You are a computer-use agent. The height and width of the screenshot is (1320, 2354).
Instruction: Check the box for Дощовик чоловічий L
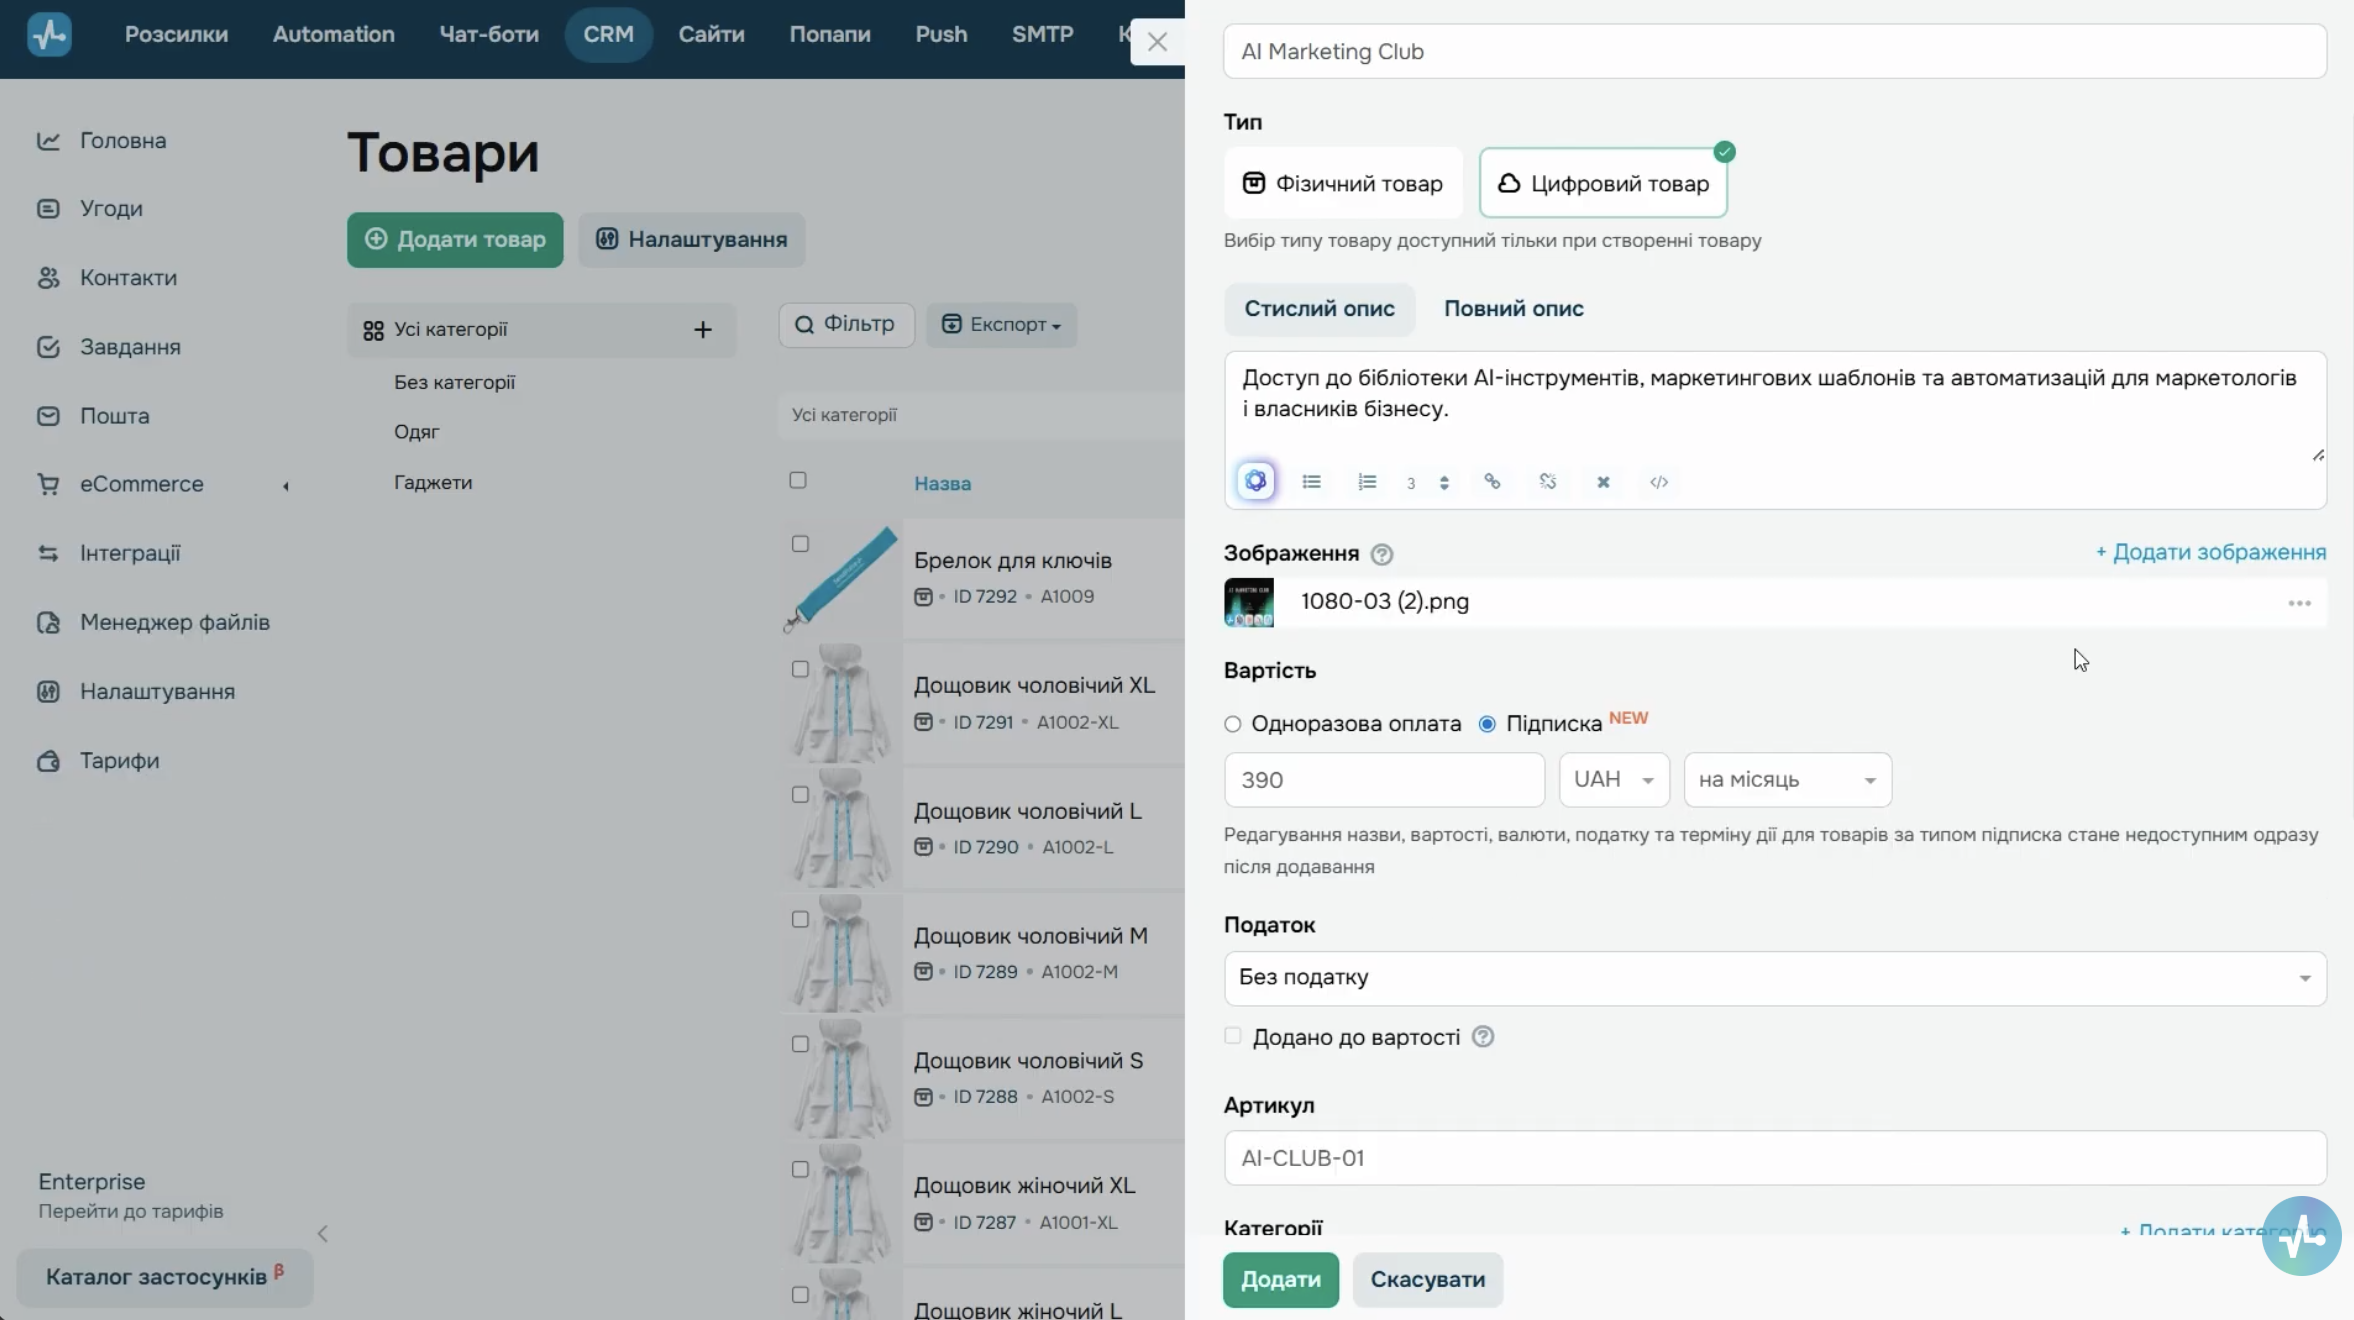(x=800, y=794)
